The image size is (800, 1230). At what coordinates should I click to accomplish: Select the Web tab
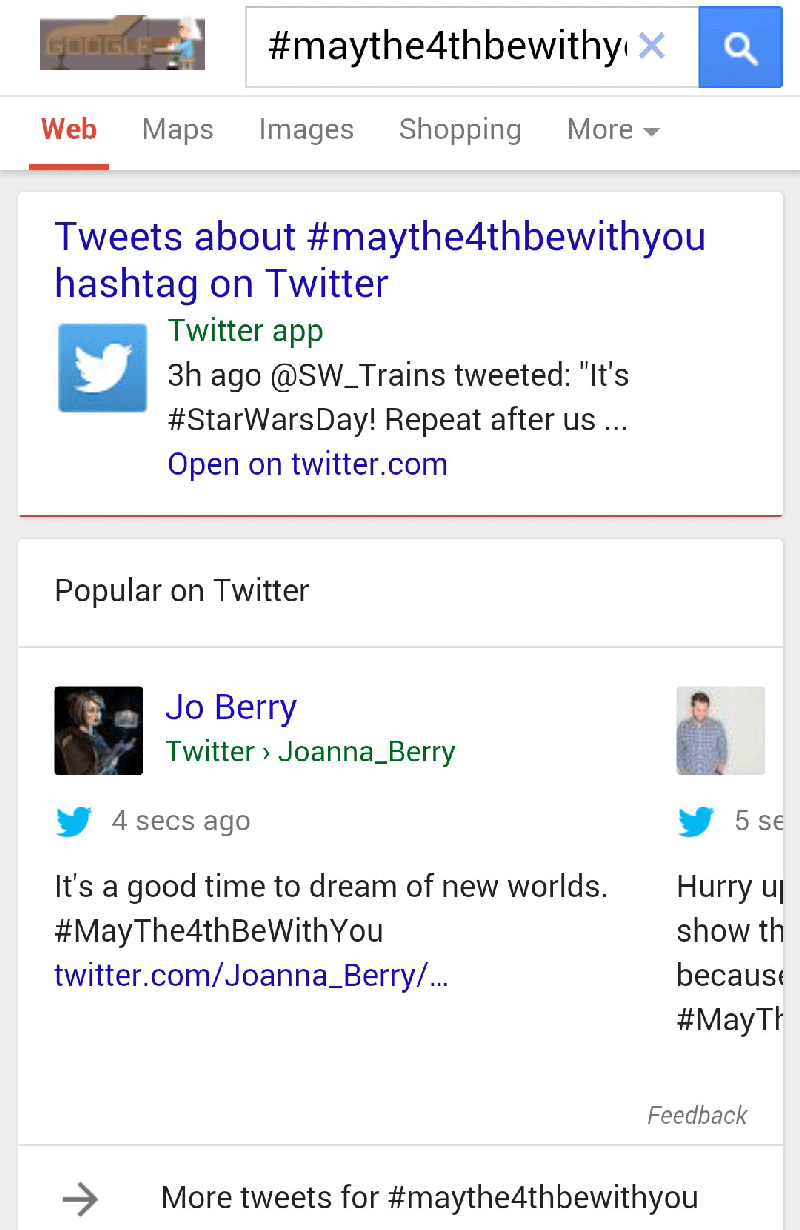pos(69,130)
